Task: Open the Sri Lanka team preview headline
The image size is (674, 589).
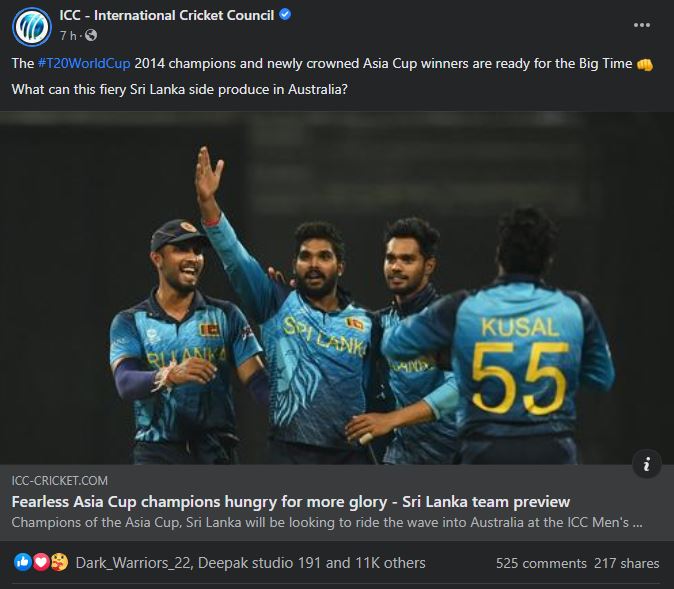Action: click(x=291, y=502)
